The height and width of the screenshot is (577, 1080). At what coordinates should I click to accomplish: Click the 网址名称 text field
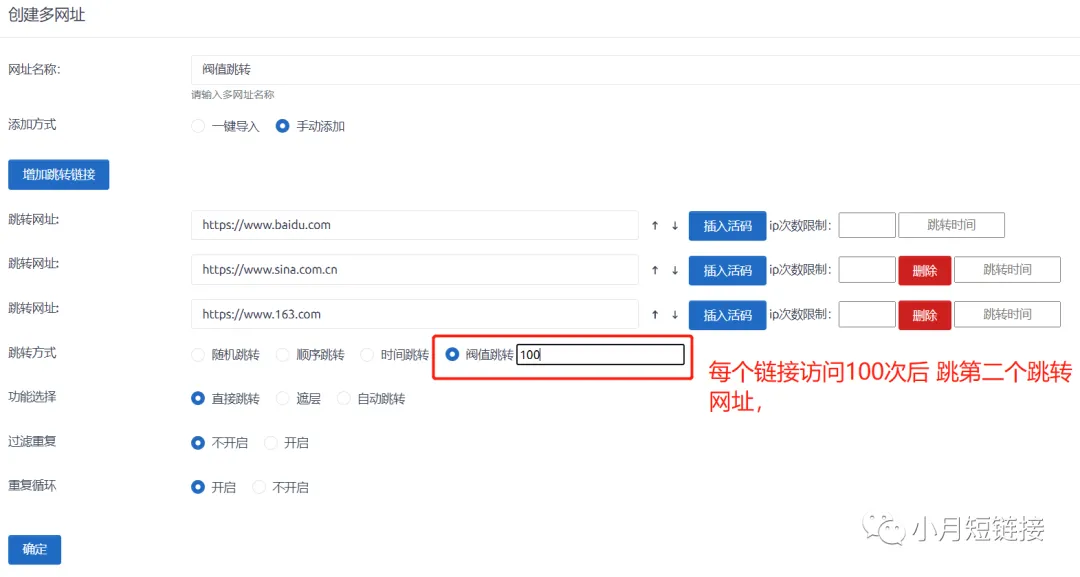pos(630,70)
